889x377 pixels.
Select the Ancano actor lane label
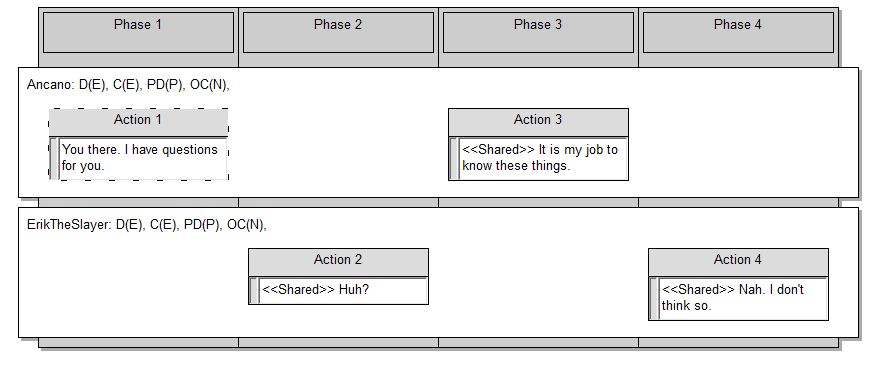[128, 85]
